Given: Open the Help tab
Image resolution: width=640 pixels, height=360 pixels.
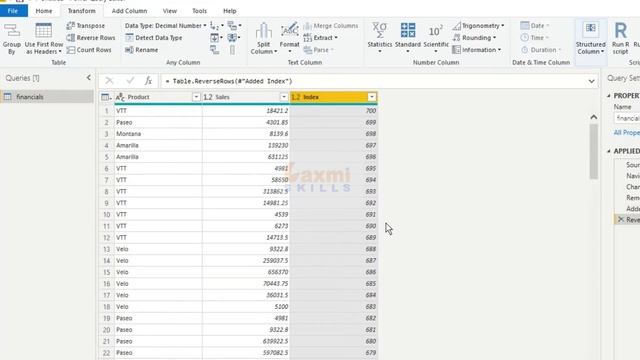Looking at the screenshot, I should coord(229,11).
